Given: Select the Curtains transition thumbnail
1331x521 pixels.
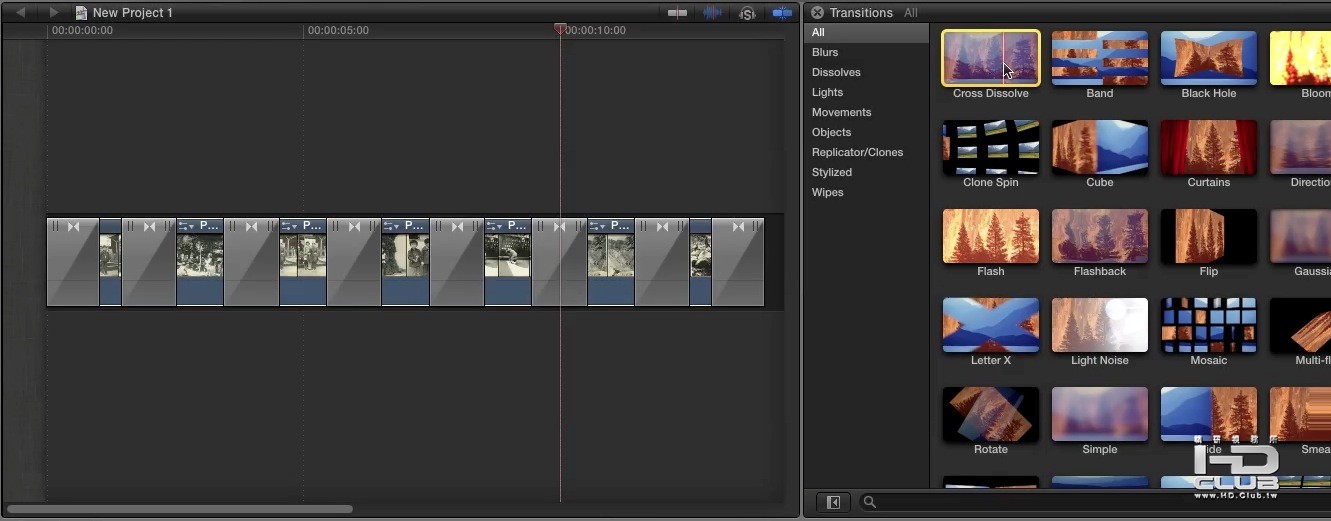Looking at the screenshot, I should coord(1209,147).
